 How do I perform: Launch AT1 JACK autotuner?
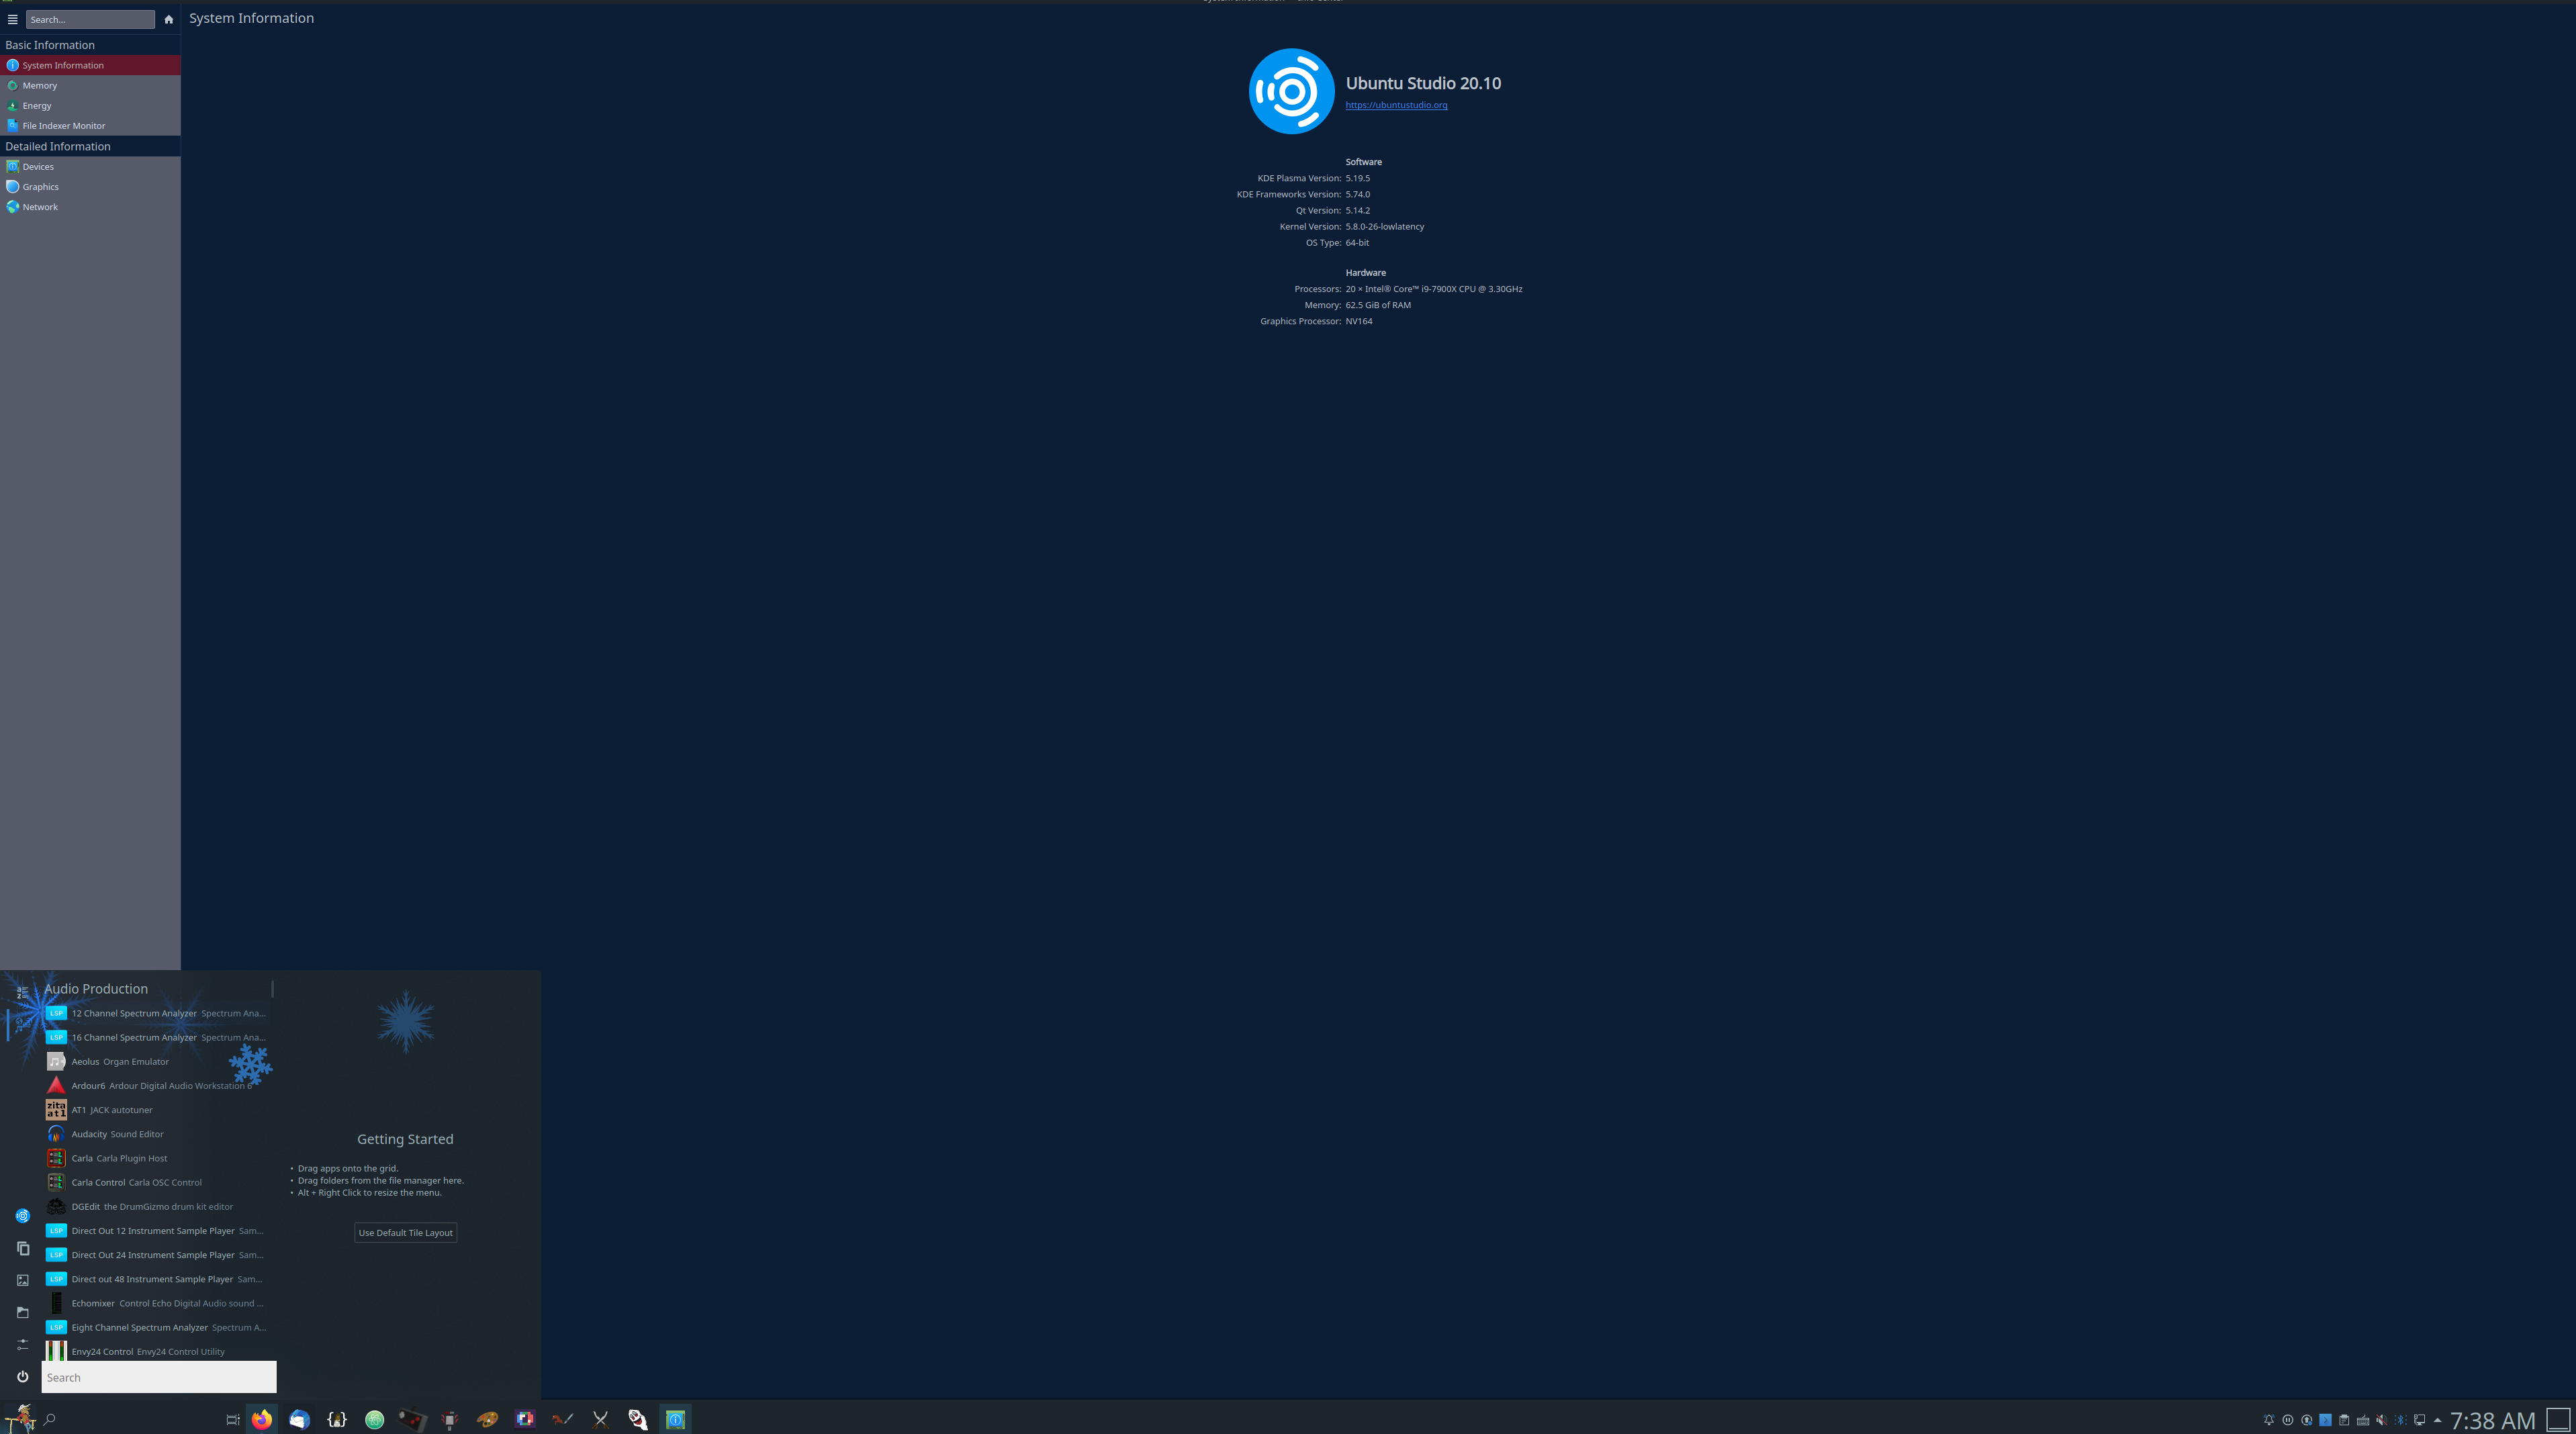pos(157,1110)
